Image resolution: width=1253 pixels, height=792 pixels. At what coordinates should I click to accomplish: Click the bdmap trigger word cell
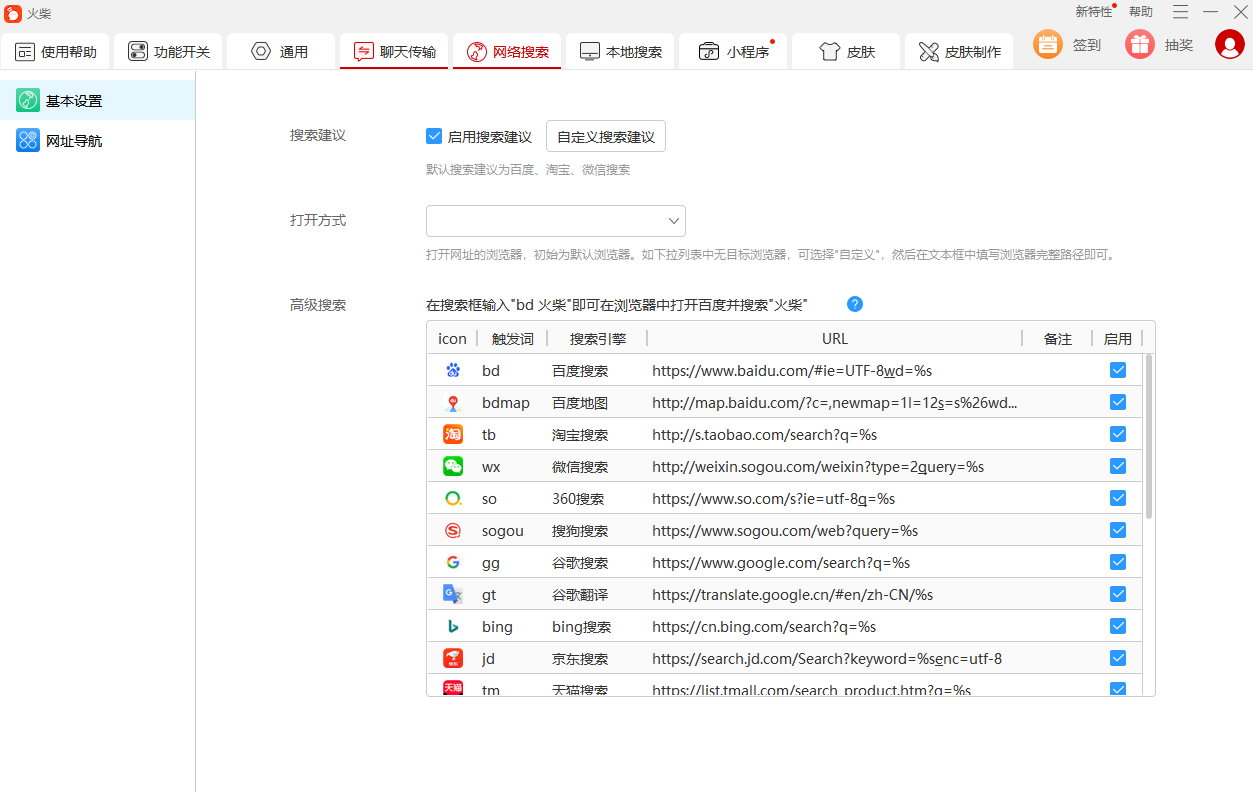click(x=506, y=402)
